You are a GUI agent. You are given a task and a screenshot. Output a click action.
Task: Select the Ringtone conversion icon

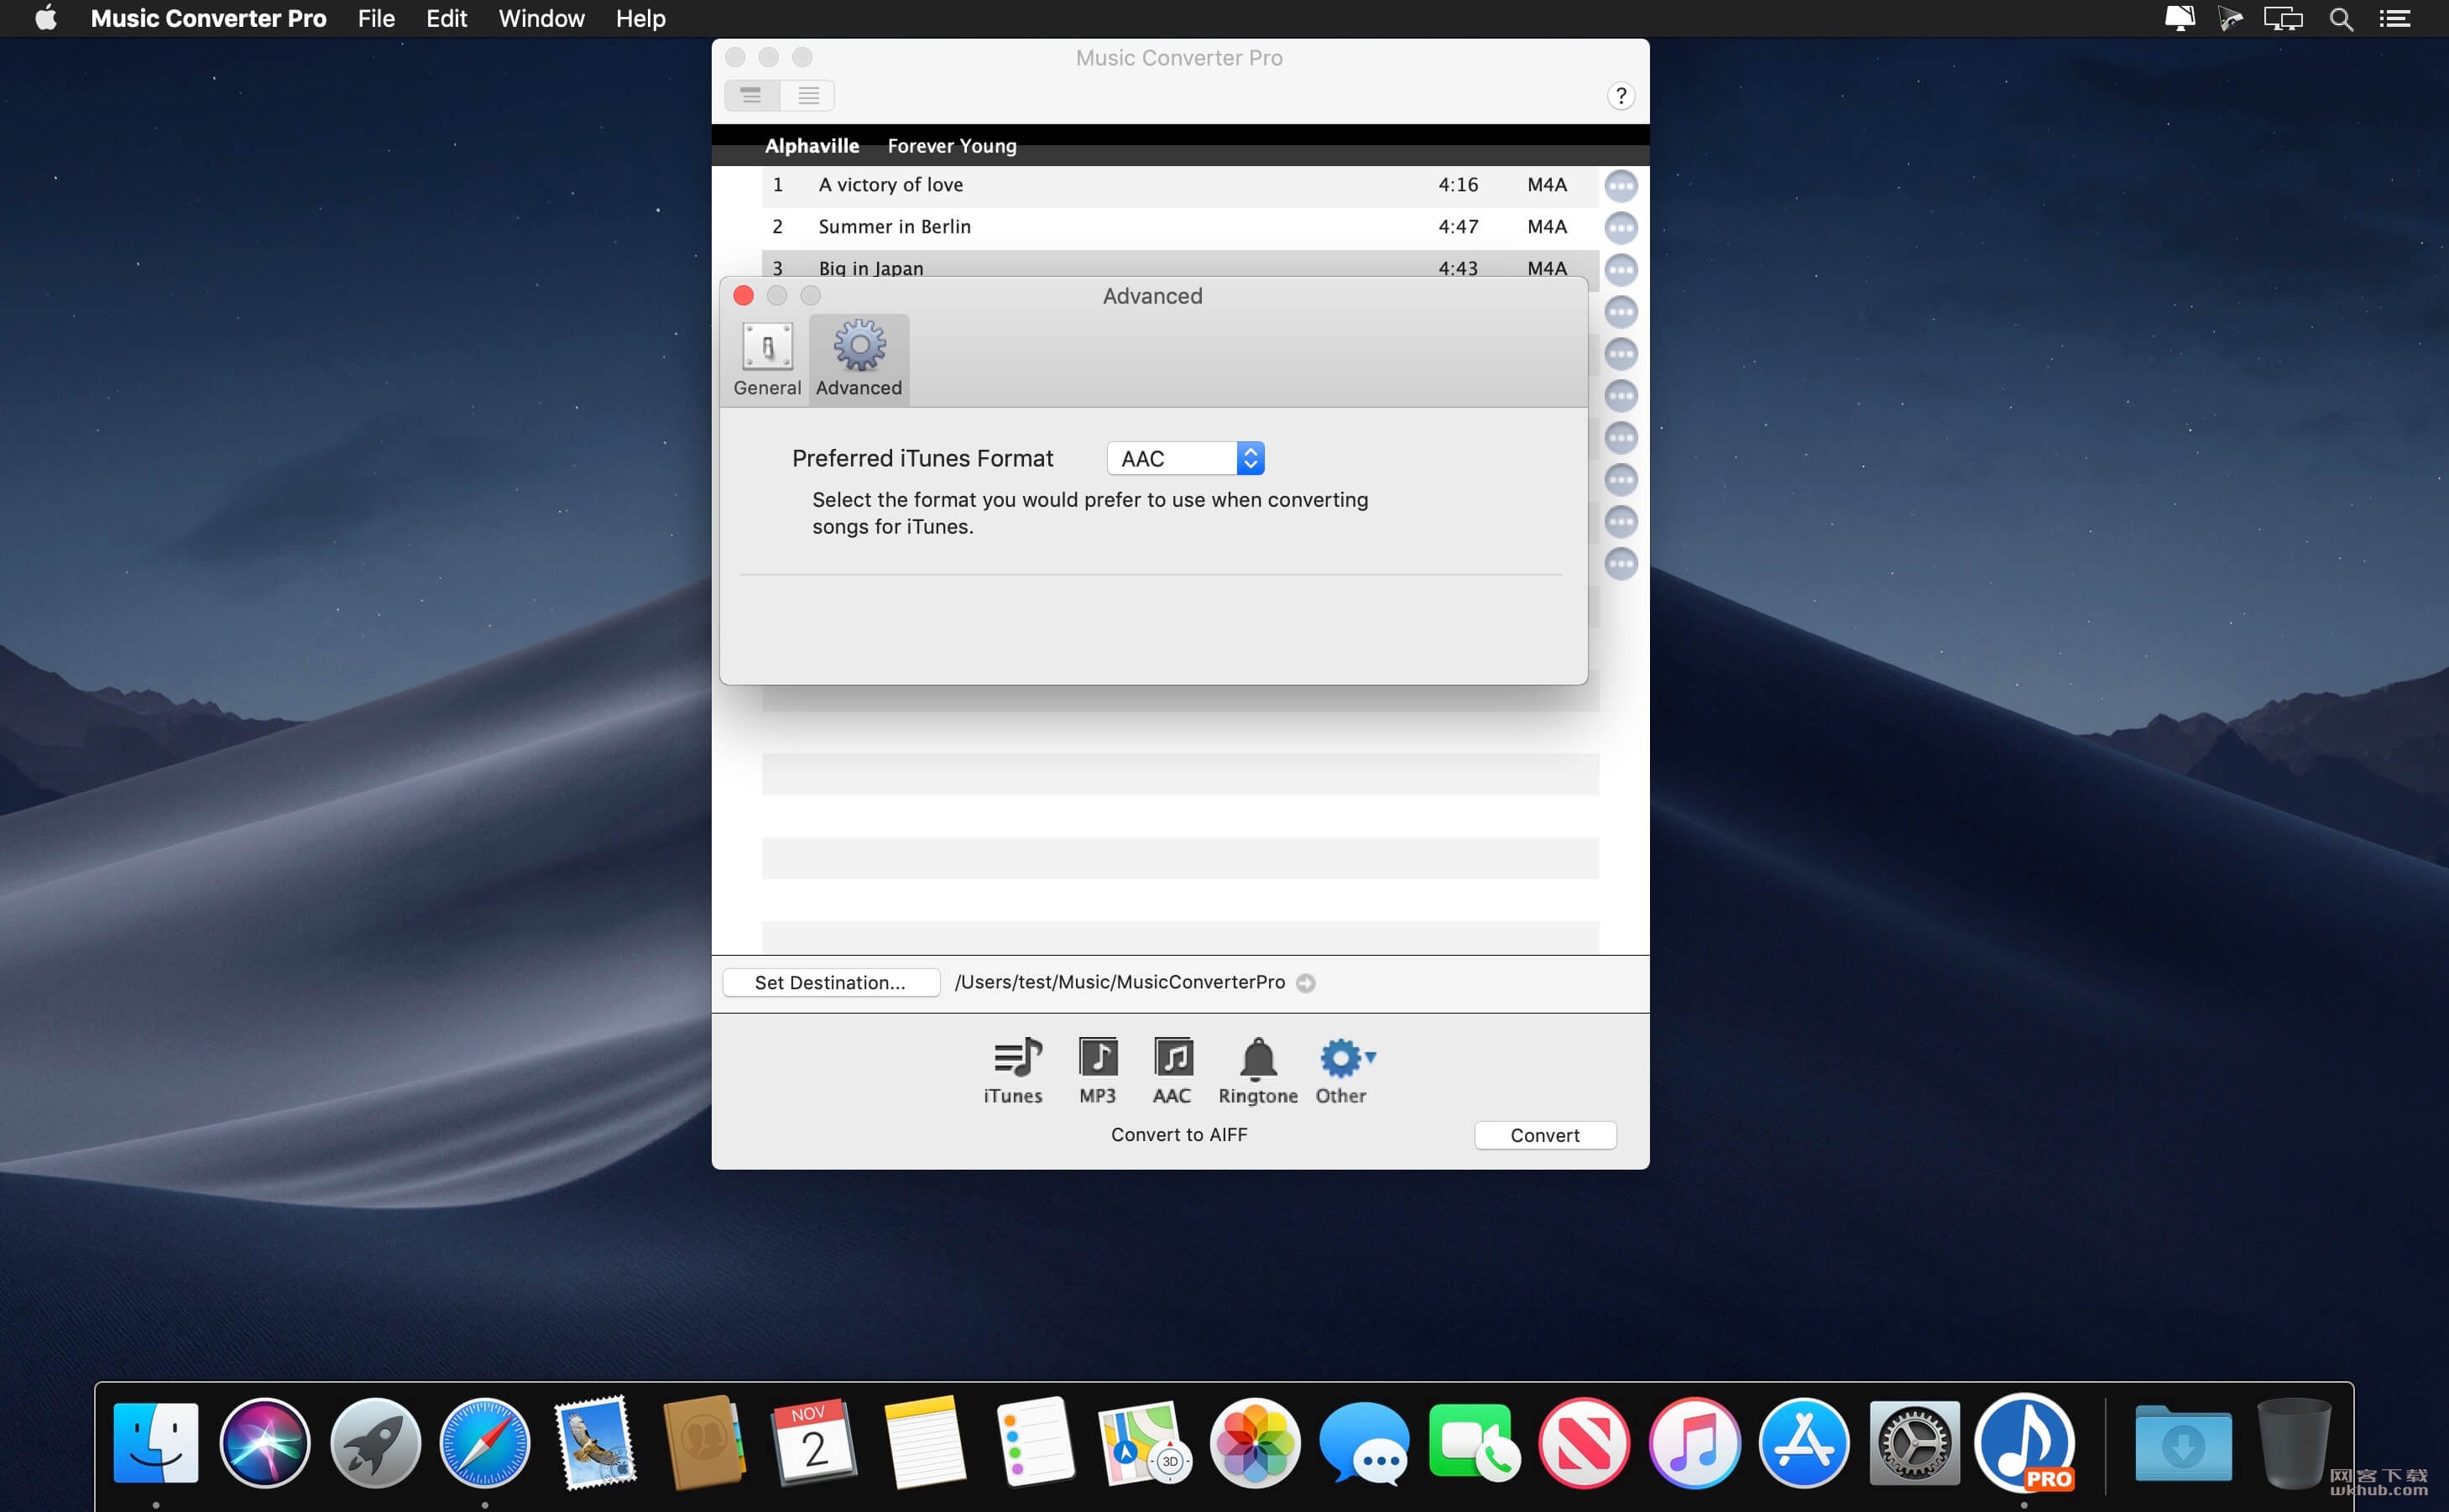pyautogui.click(x=1258, y=1071)
